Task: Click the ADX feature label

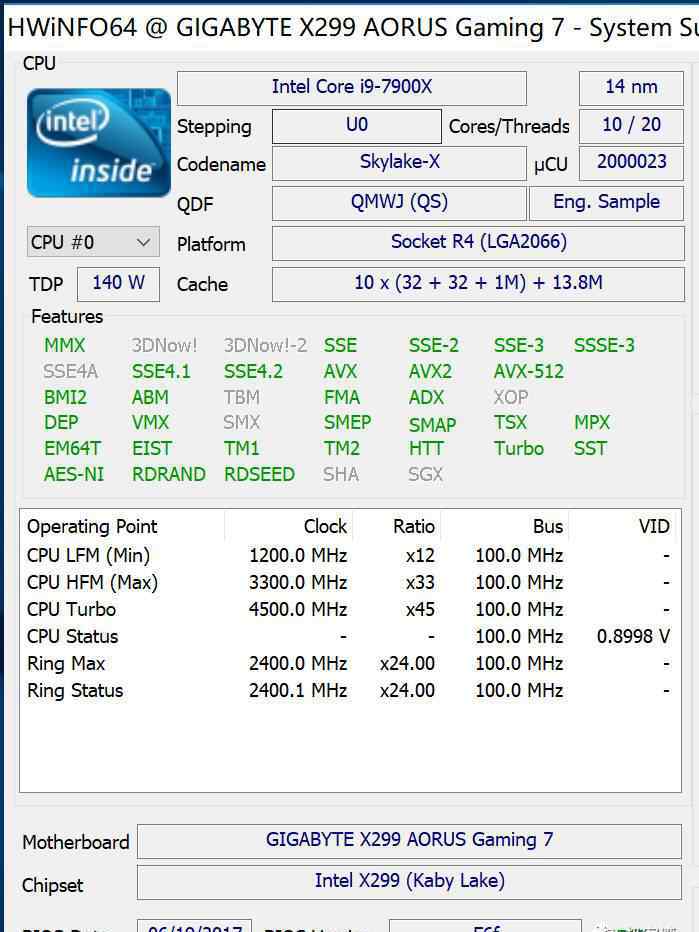Action: pos(426,397)
